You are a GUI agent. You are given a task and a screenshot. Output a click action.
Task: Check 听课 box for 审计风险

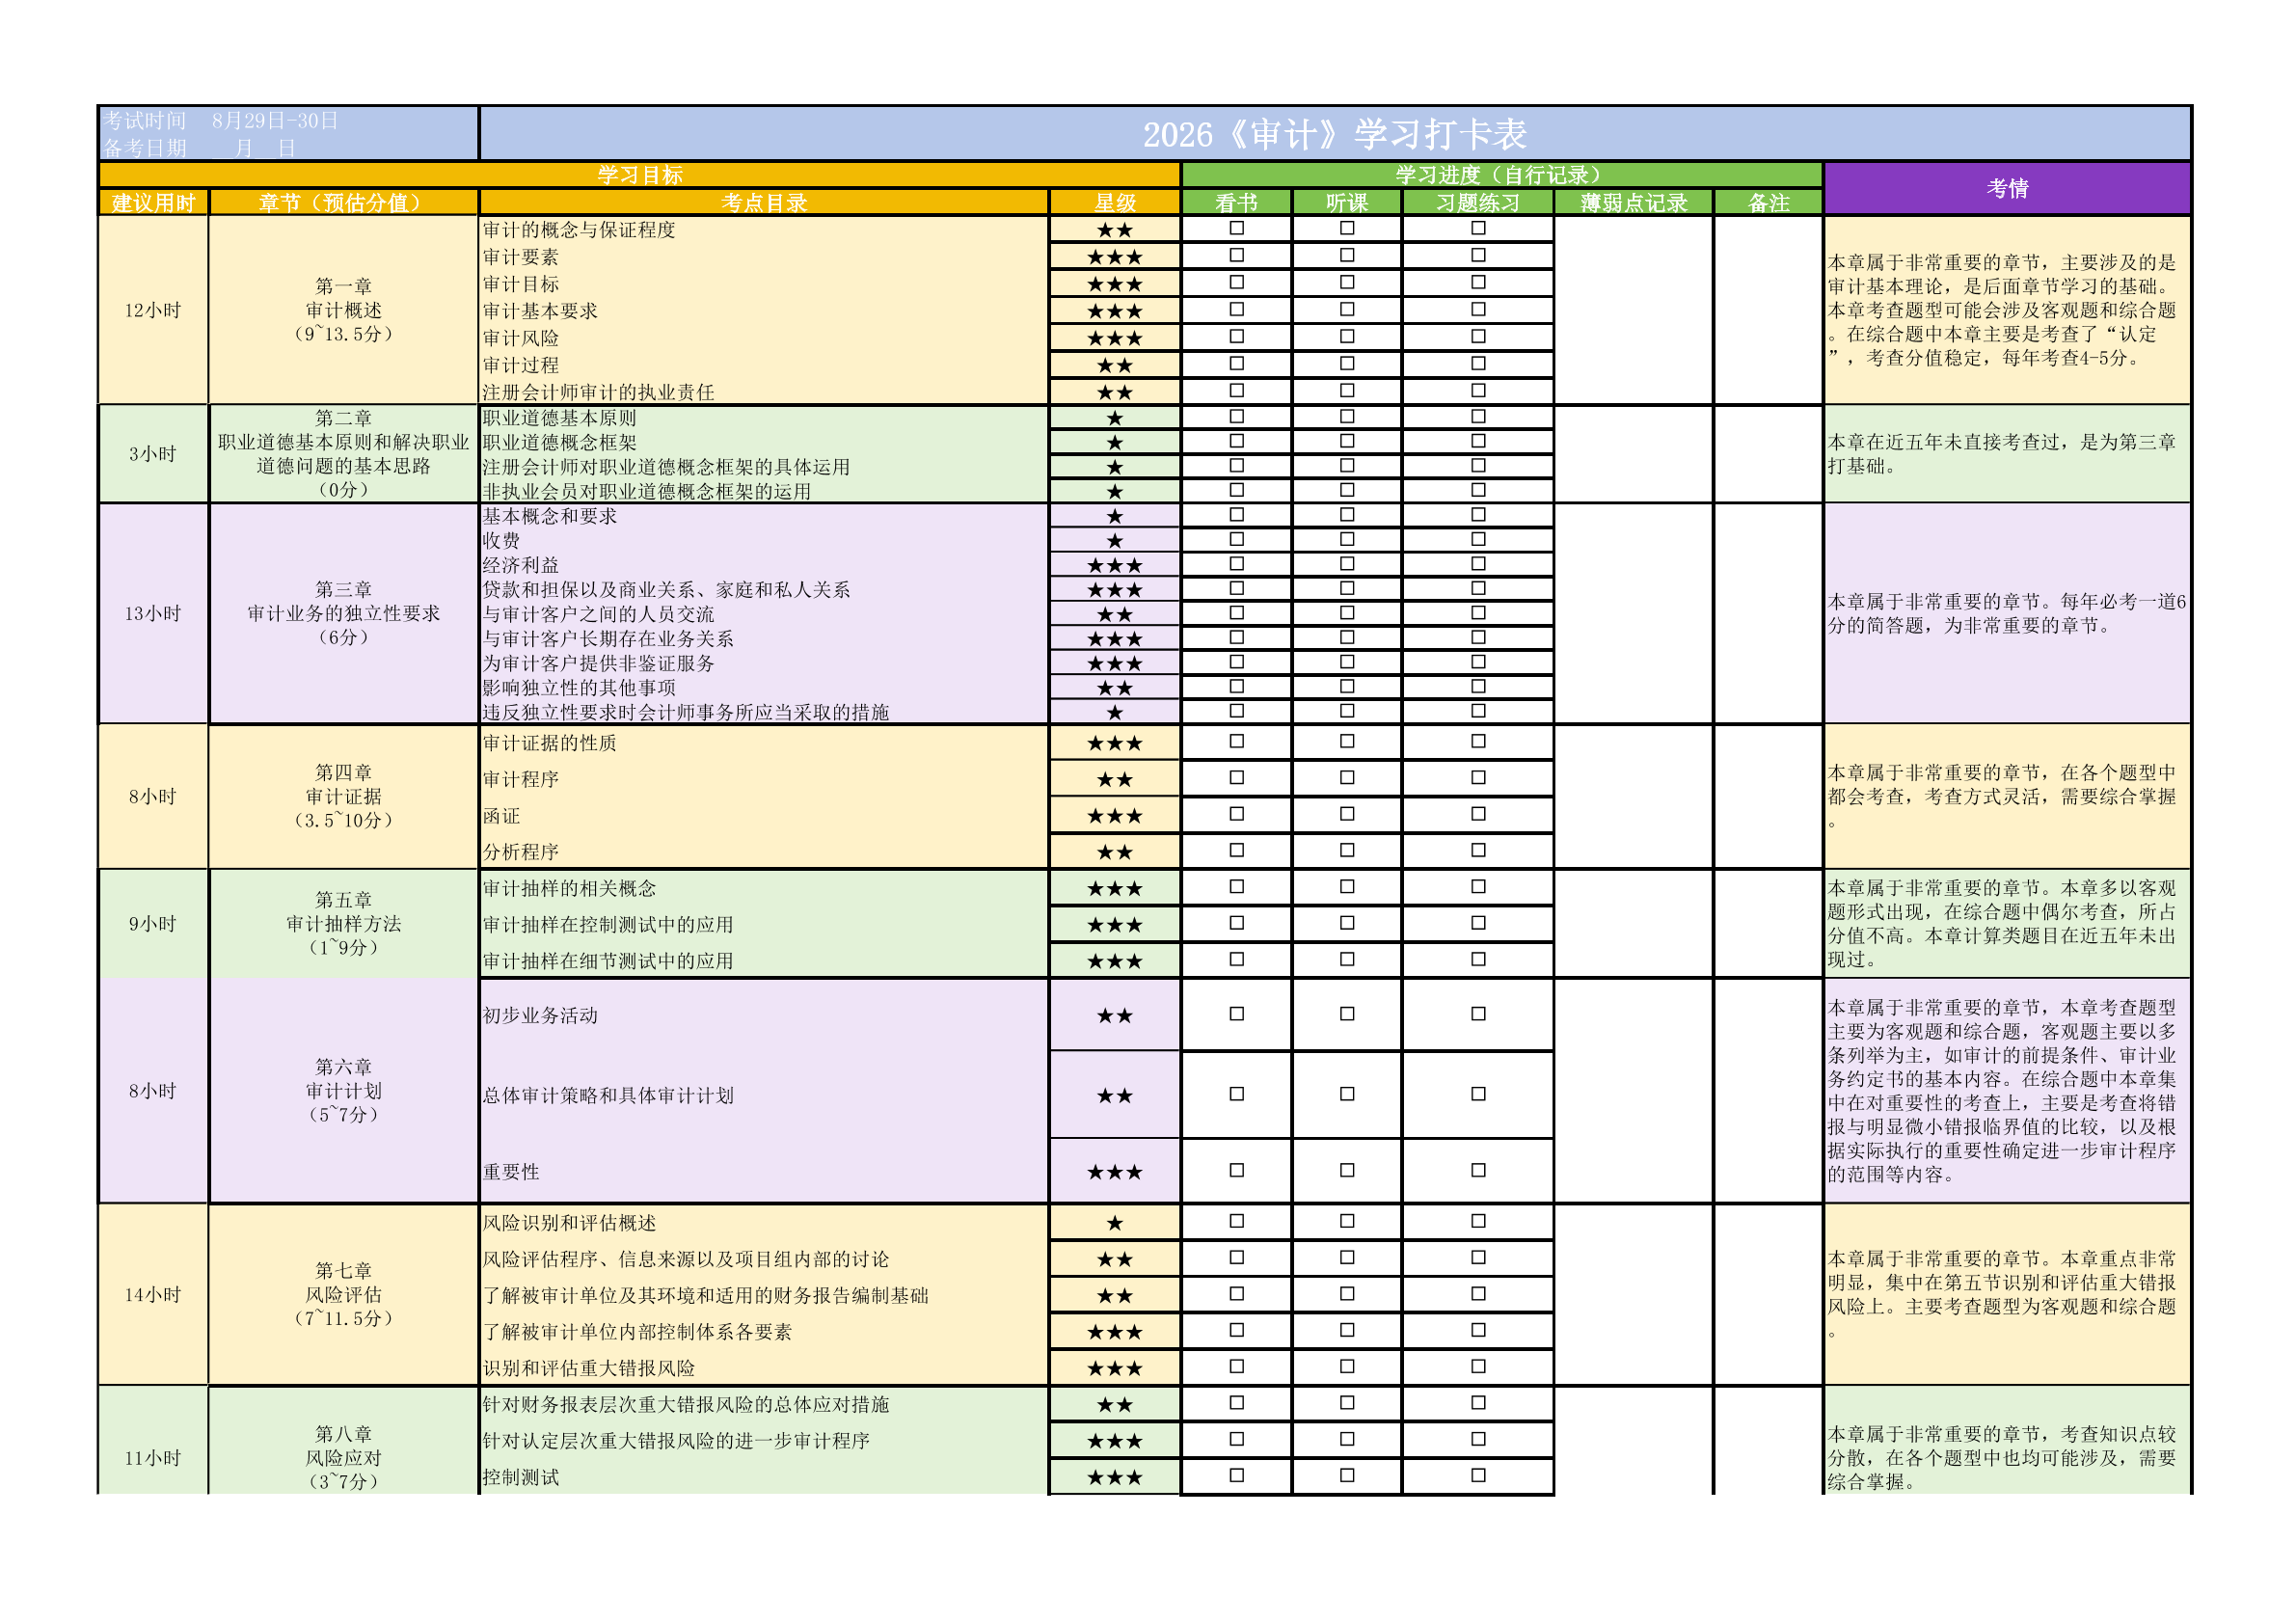coord(1347,337)
